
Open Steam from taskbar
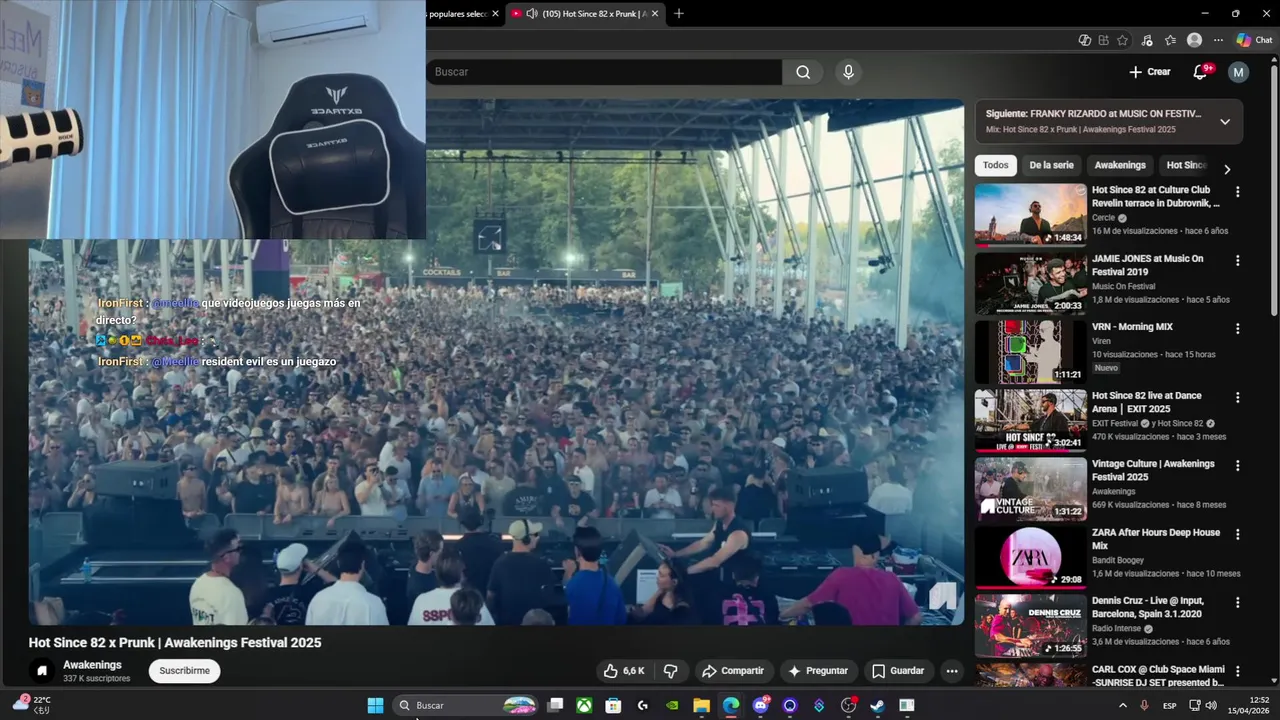pos(877,705)
